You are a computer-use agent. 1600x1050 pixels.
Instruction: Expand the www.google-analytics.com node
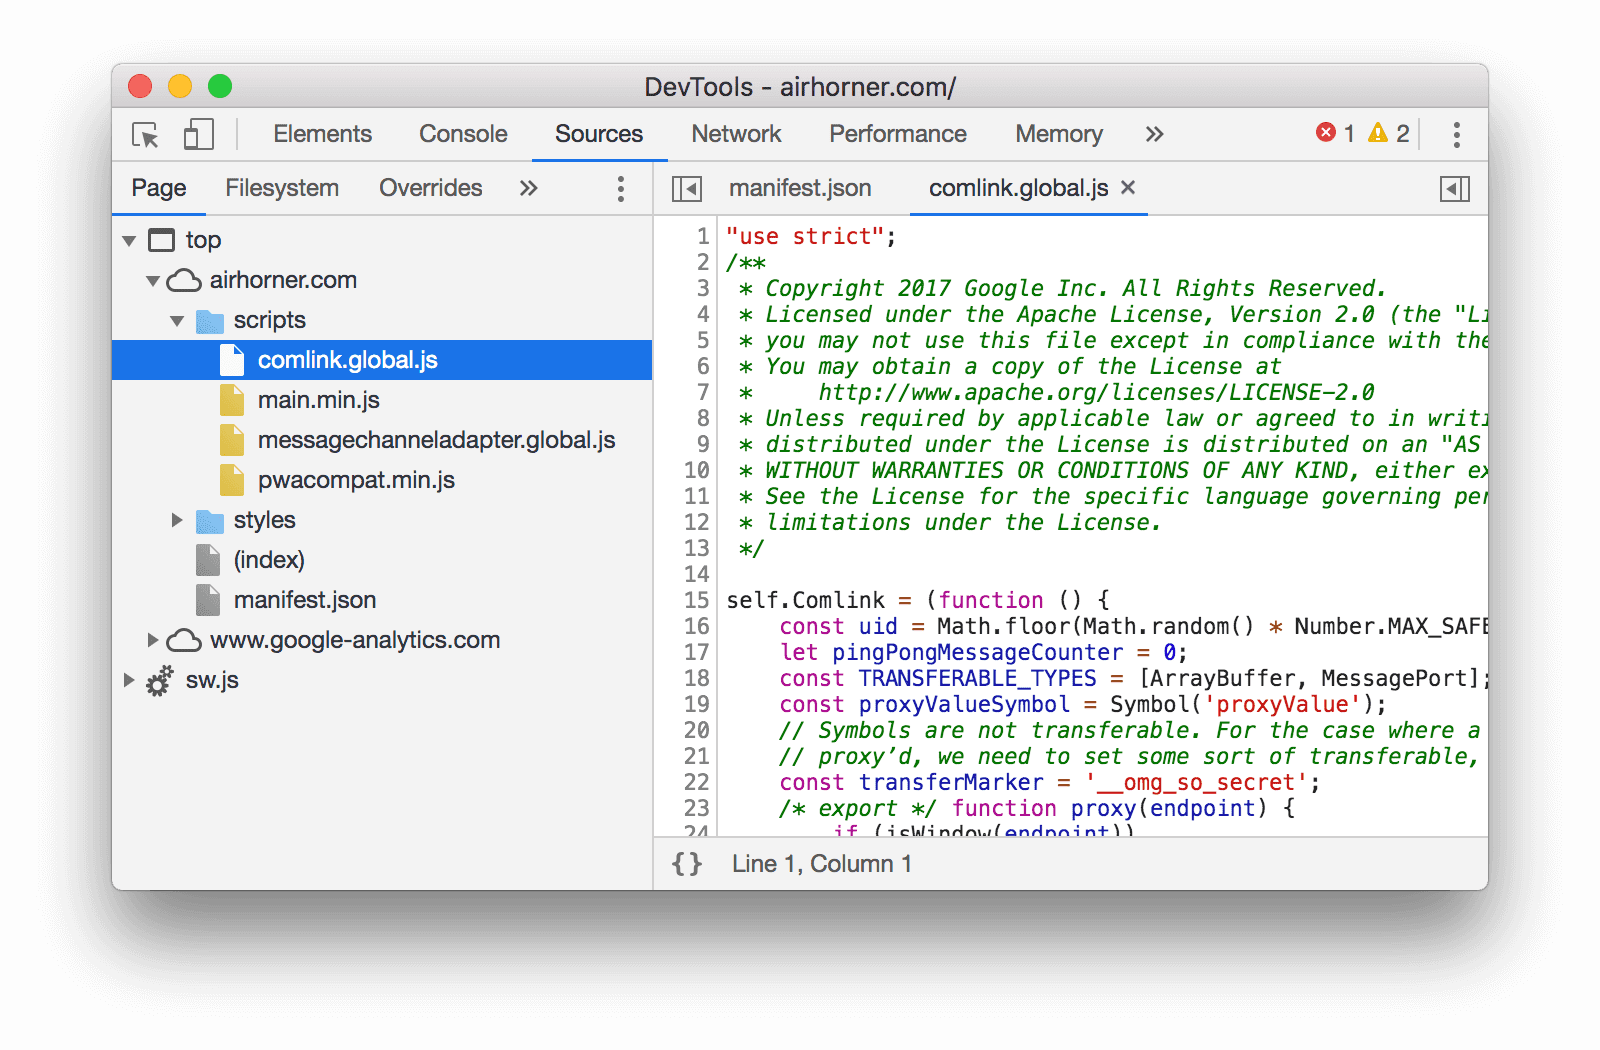[153, 640]
